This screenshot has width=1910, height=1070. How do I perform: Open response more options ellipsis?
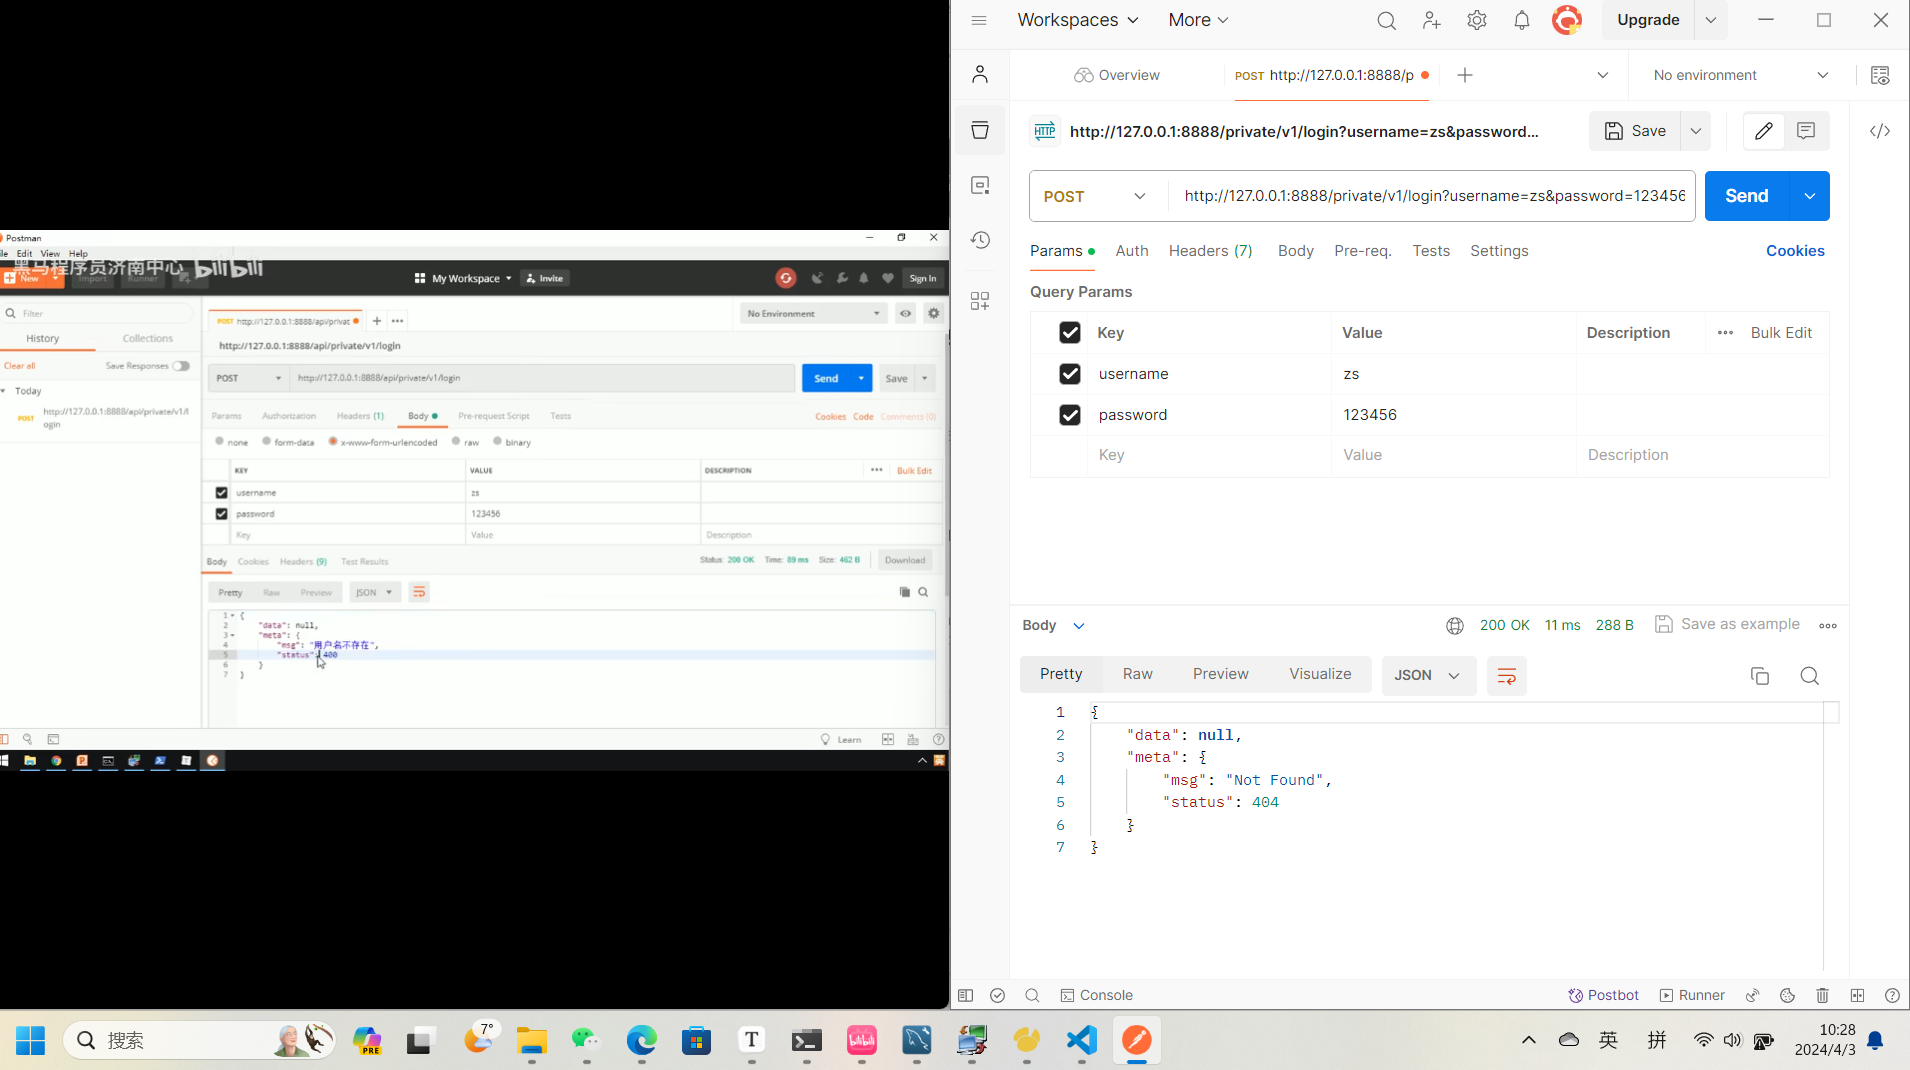point(1828,625)
